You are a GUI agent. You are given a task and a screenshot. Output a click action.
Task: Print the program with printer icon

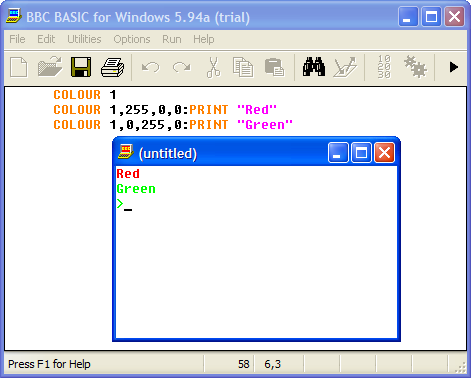[113, 67]
